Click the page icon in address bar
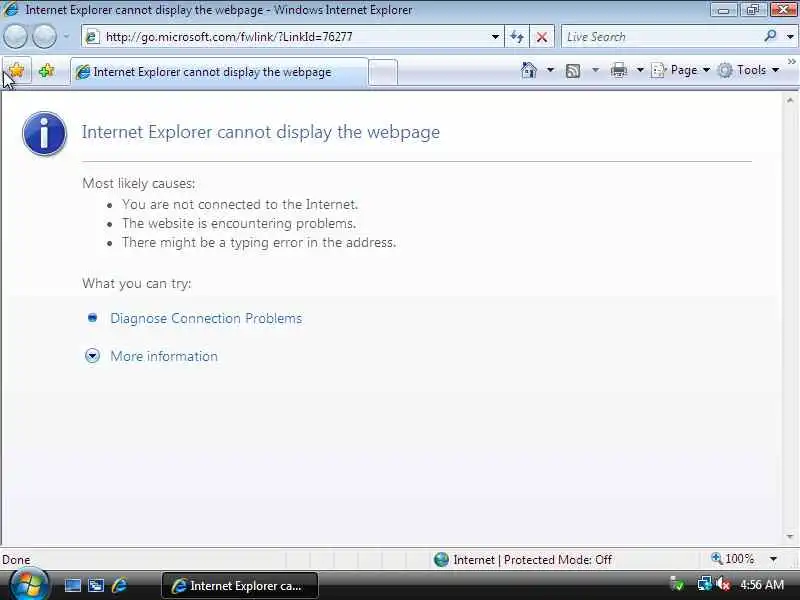The image size is (800, 600). point(92,37)
